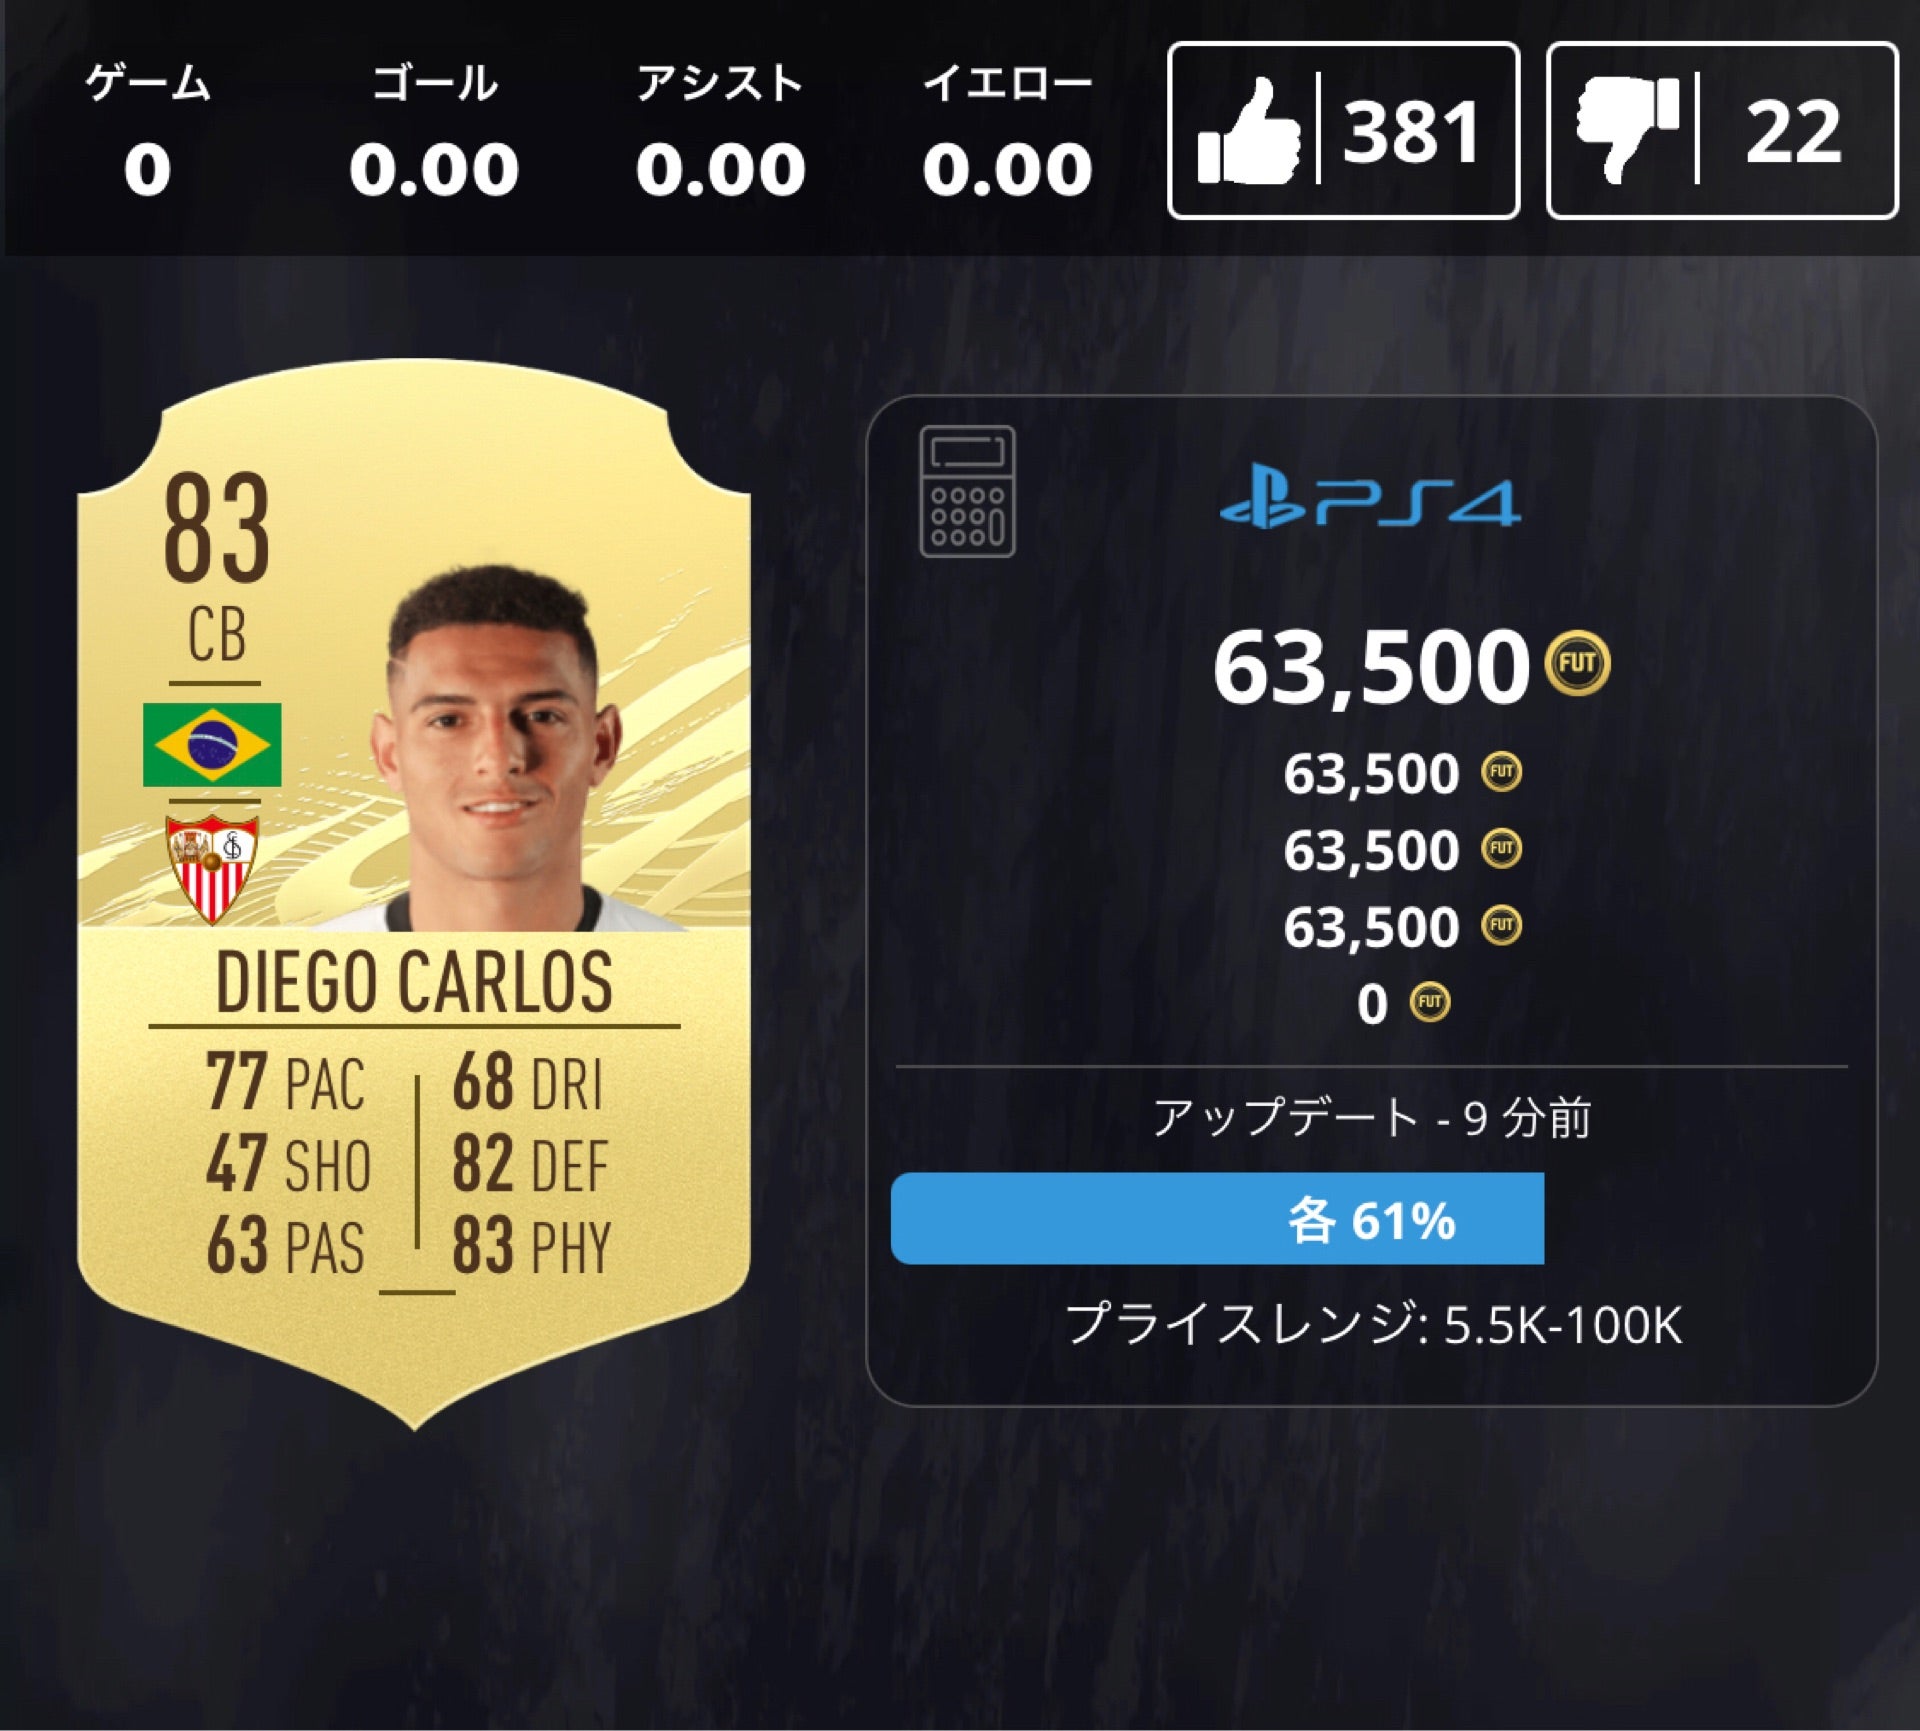Click the blue 61% price bar
This screenshot has width=1920, height=1731.
(1217, 1219)
